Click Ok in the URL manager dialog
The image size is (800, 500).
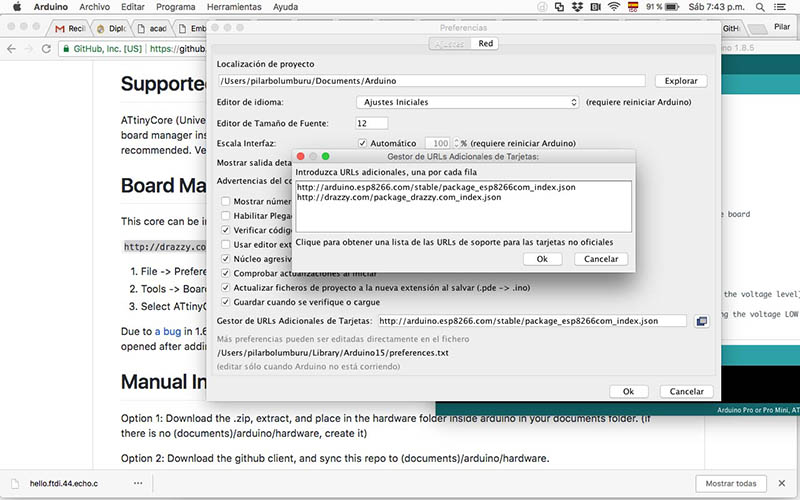(x=542, y=259)
